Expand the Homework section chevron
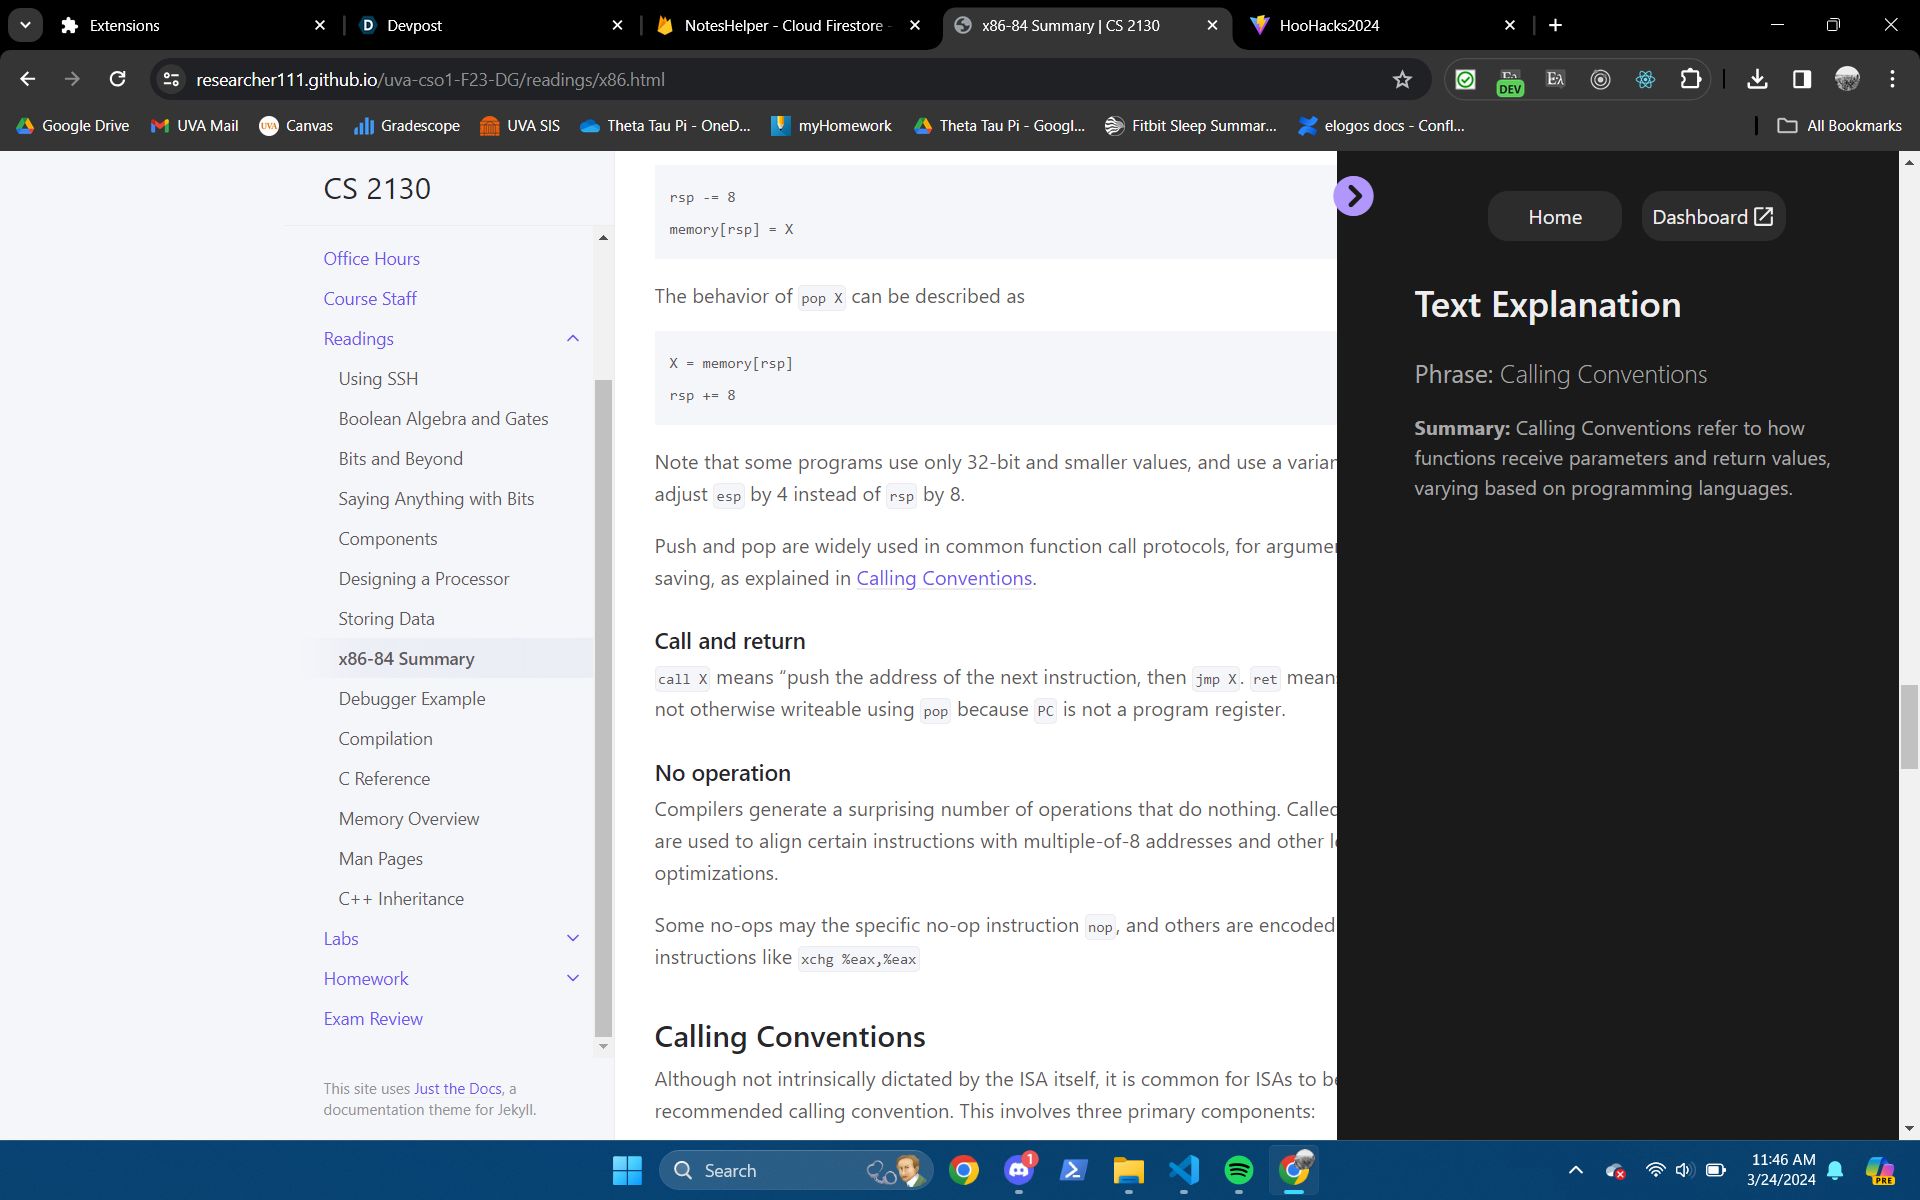Image resolution: width=1920 pixels, height=1200 pixels. click(573, 978)
